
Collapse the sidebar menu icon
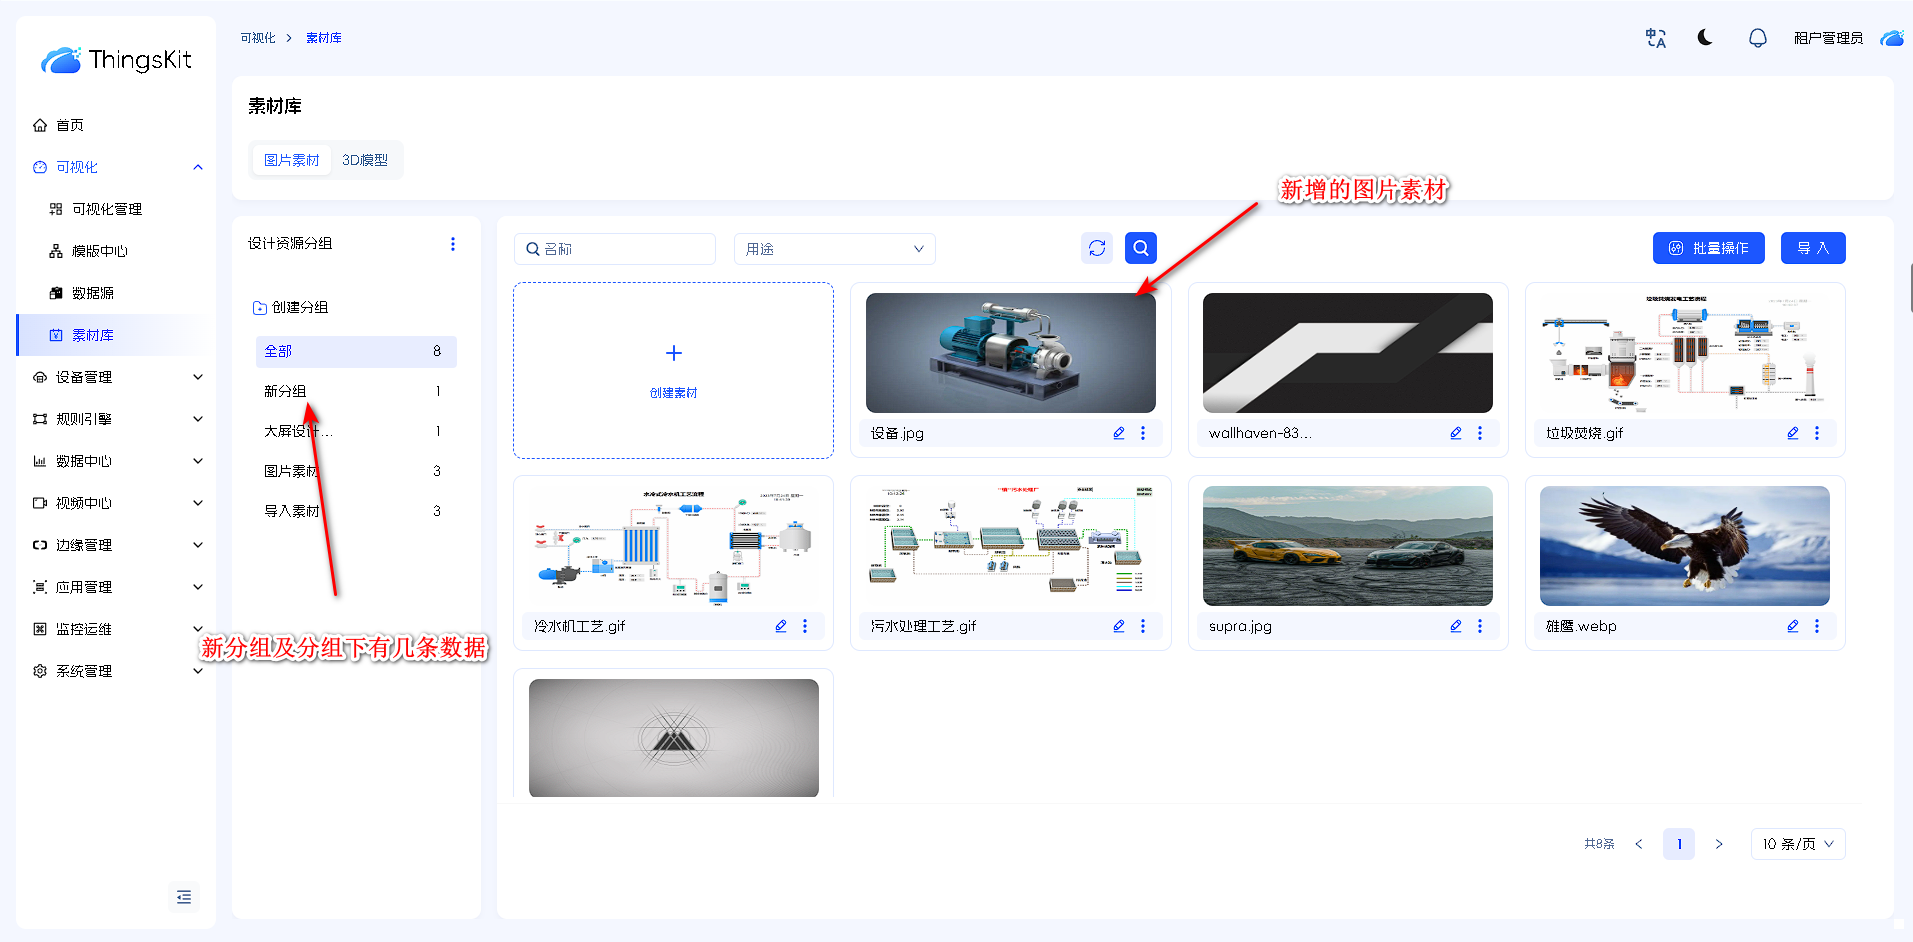[x=184, y=897]
